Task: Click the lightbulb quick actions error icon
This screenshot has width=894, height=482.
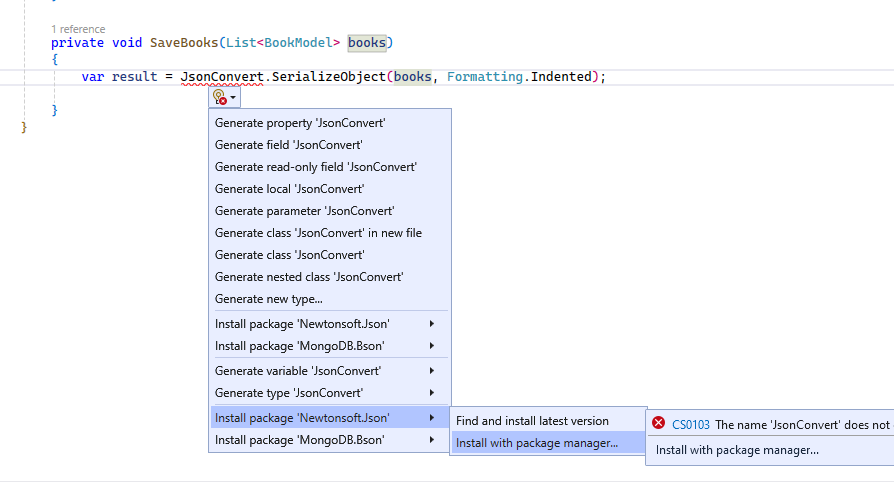Action: click(220, 98)
